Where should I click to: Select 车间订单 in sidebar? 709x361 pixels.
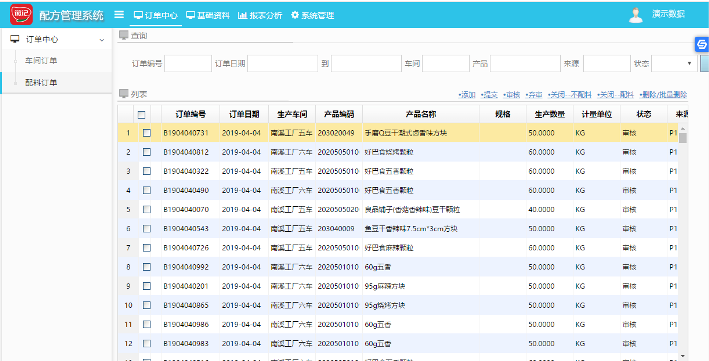(41, 61)
